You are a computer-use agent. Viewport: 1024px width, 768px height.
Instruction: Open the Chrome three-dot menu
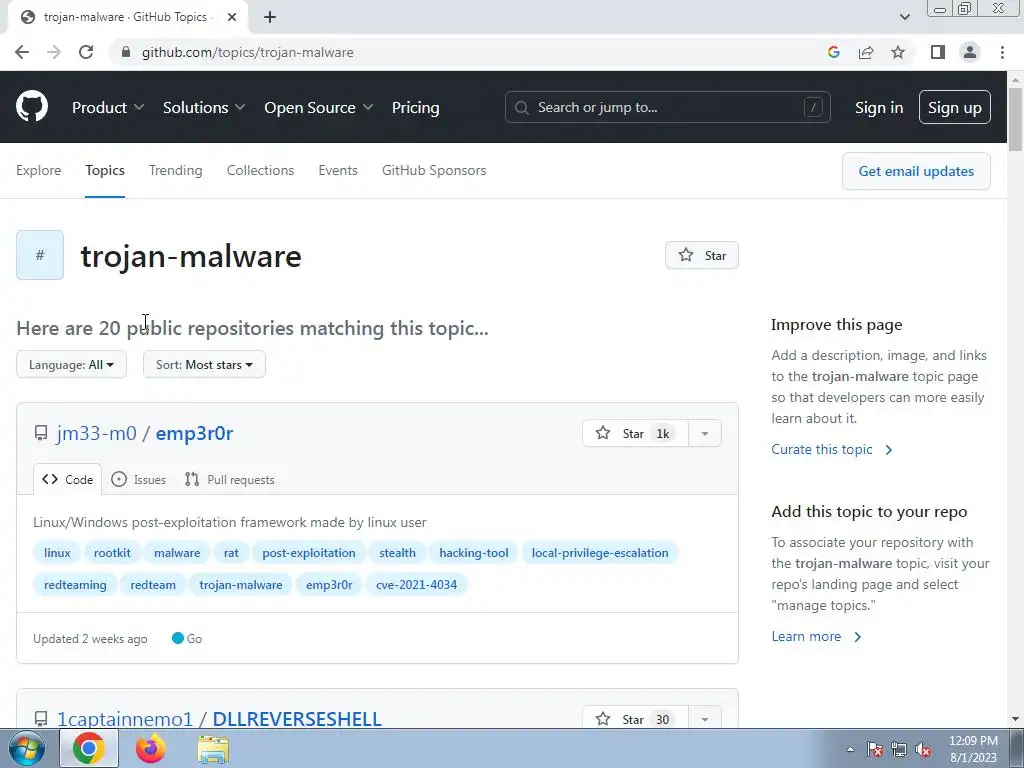coord(1002,52)
